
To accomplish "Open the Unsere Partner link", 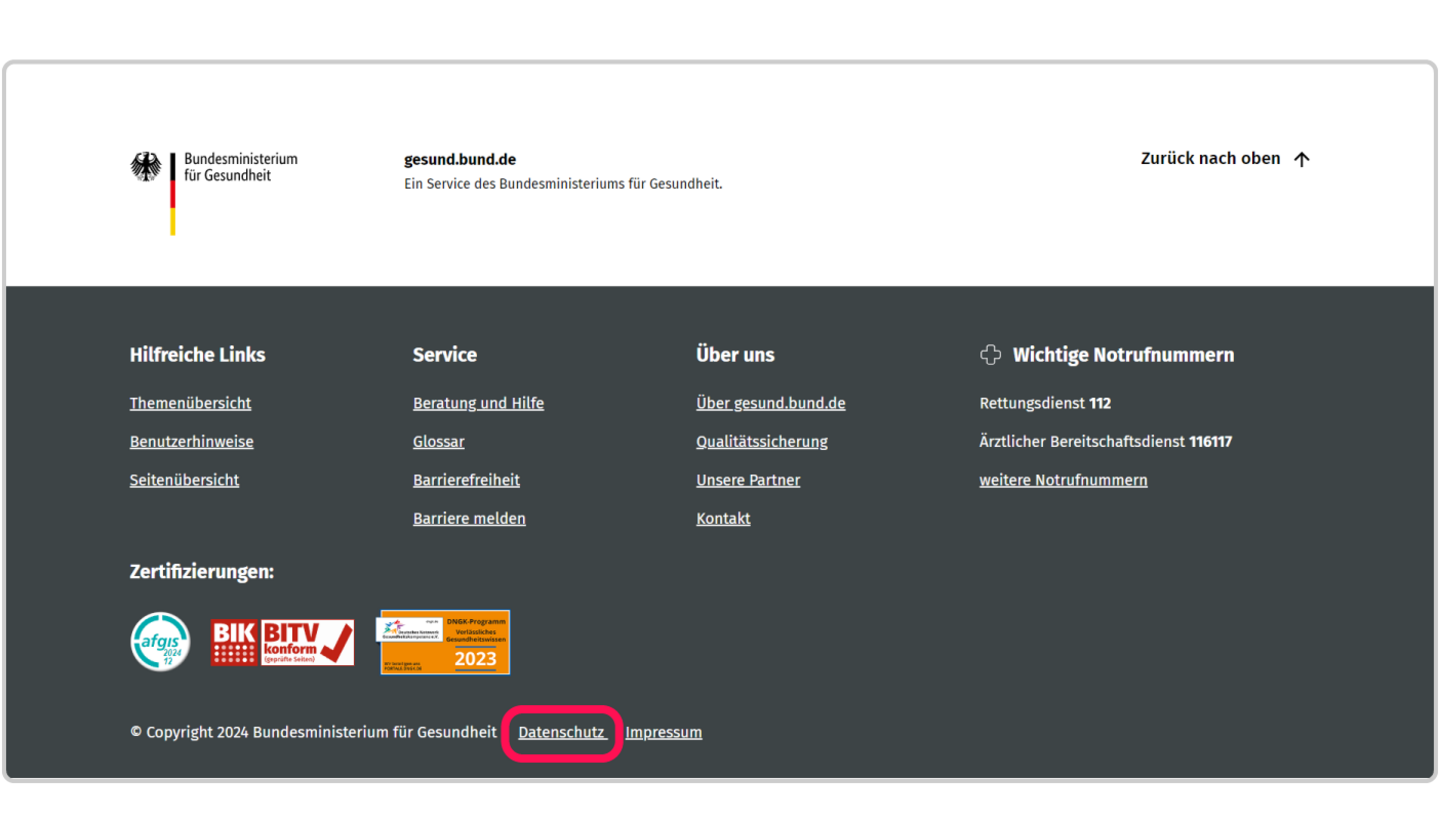I will click(x=748, y=480).
